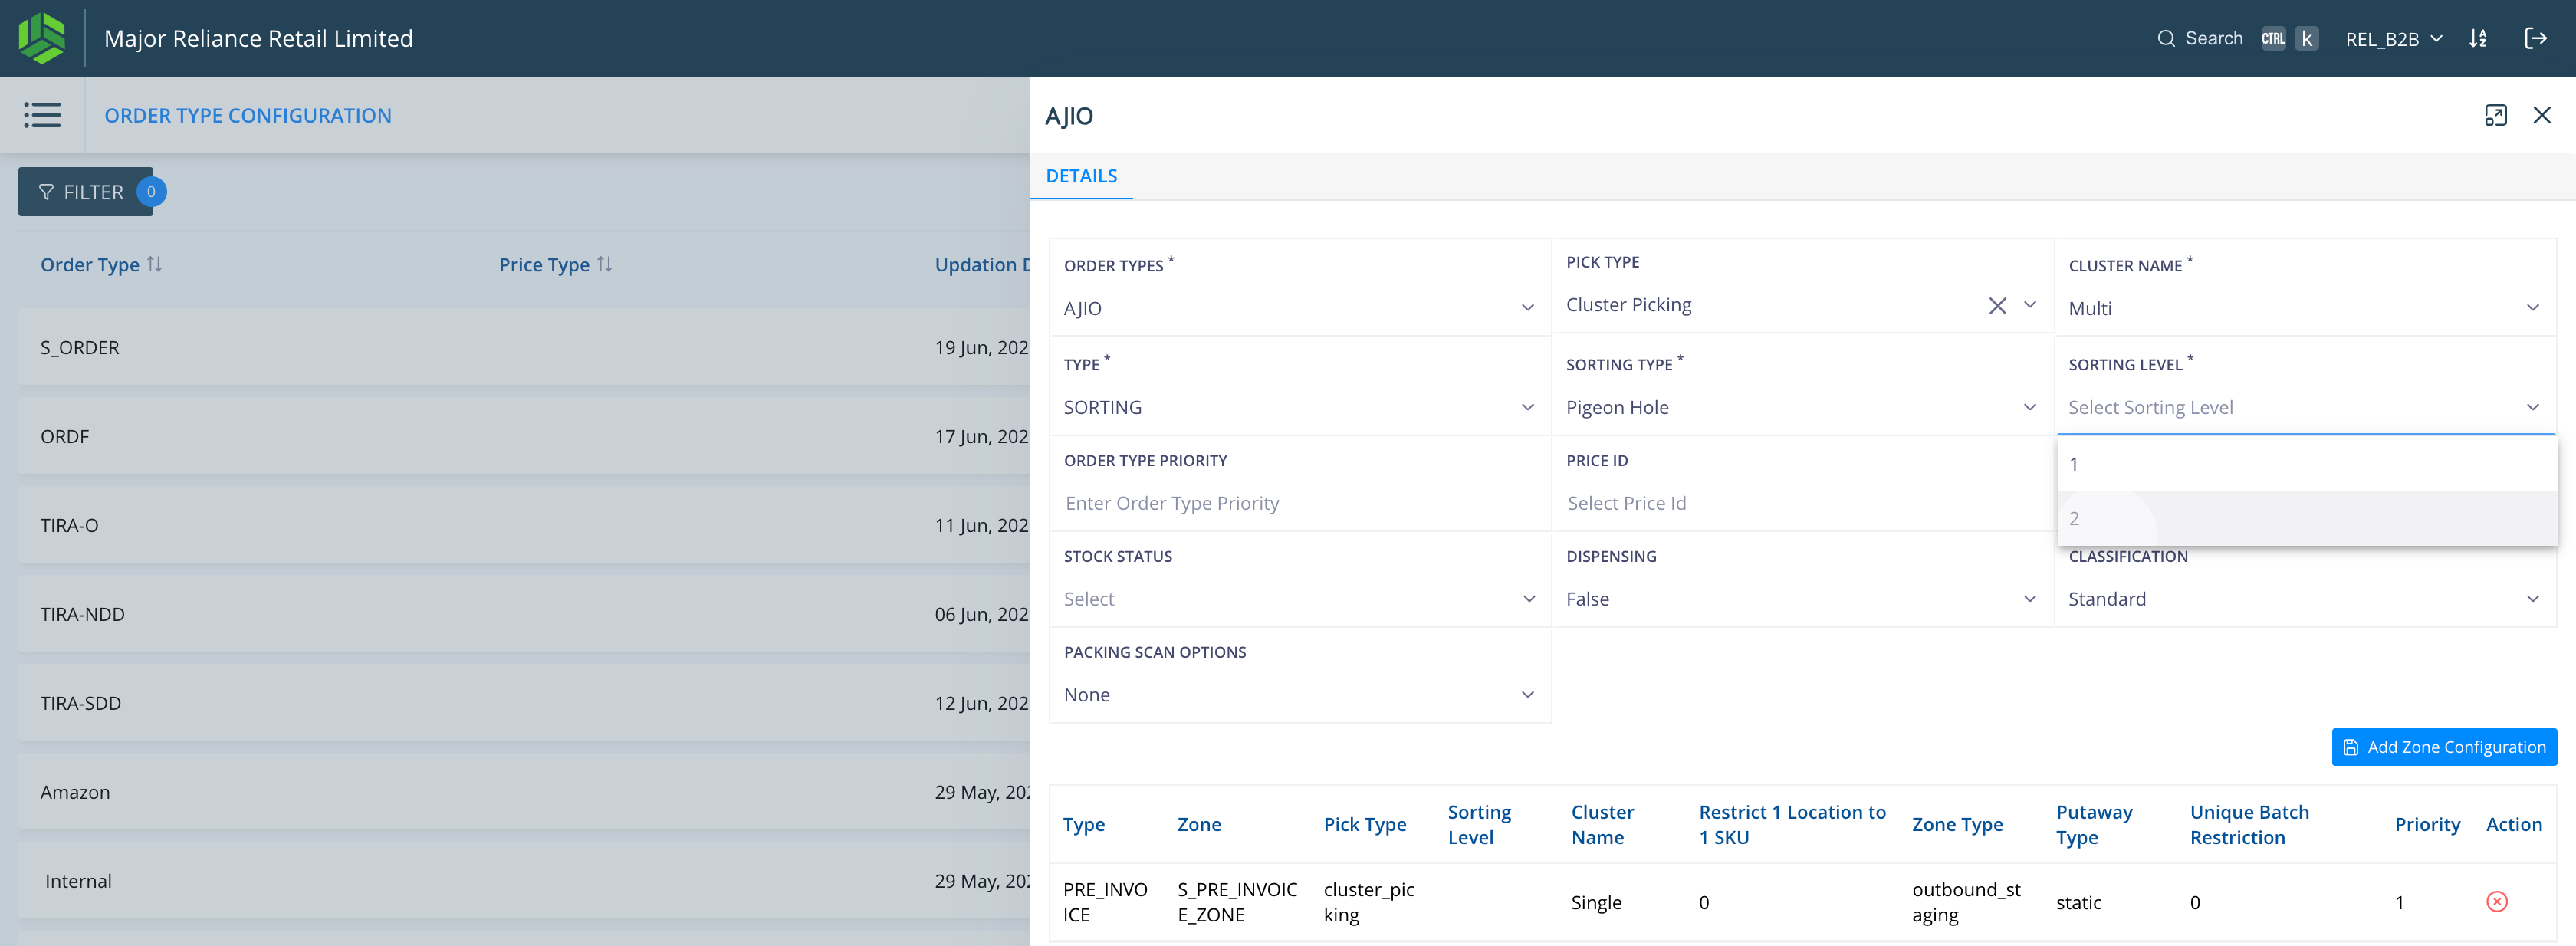This screenshot has height=946, width=2576.
Task: Click the Major Reliance Retail Limited title
Action: tap(258, 38)
